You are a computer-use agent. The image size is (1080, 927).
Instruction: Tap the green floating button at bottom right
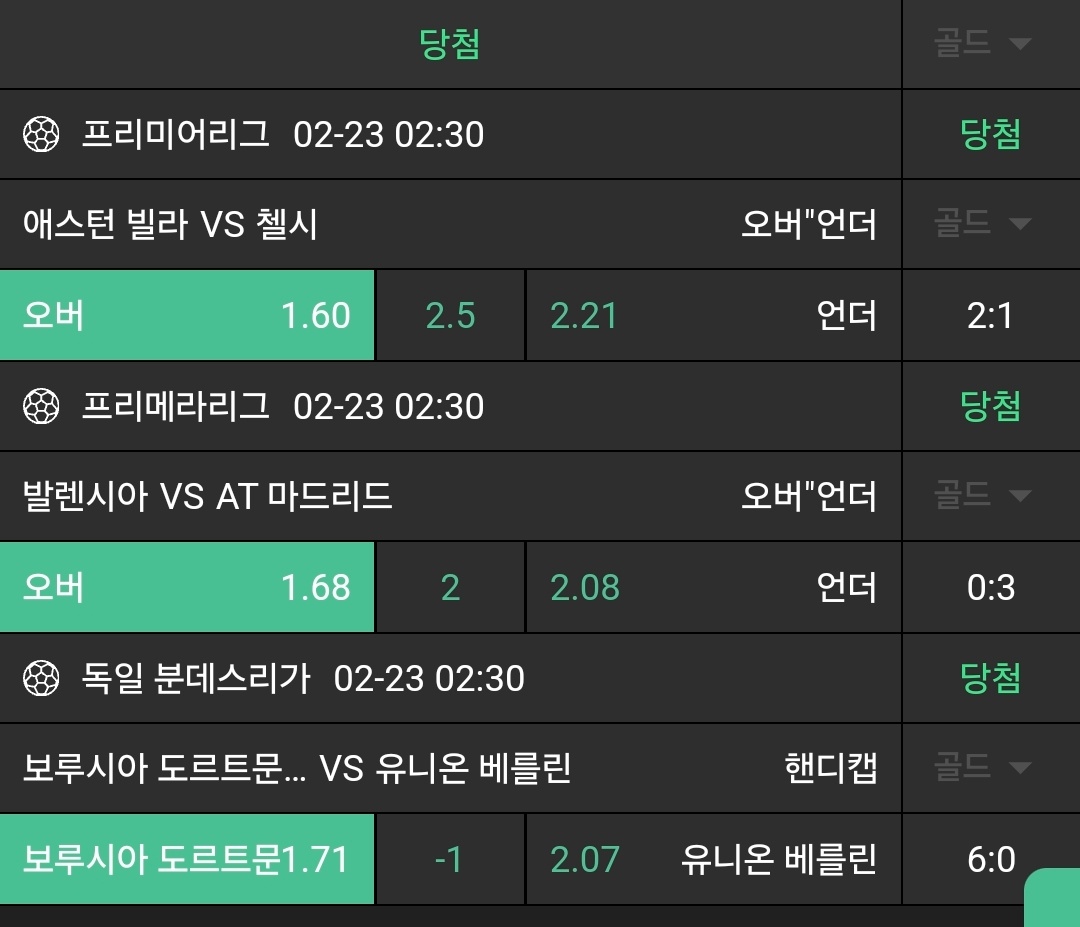tap(1054, 898)
